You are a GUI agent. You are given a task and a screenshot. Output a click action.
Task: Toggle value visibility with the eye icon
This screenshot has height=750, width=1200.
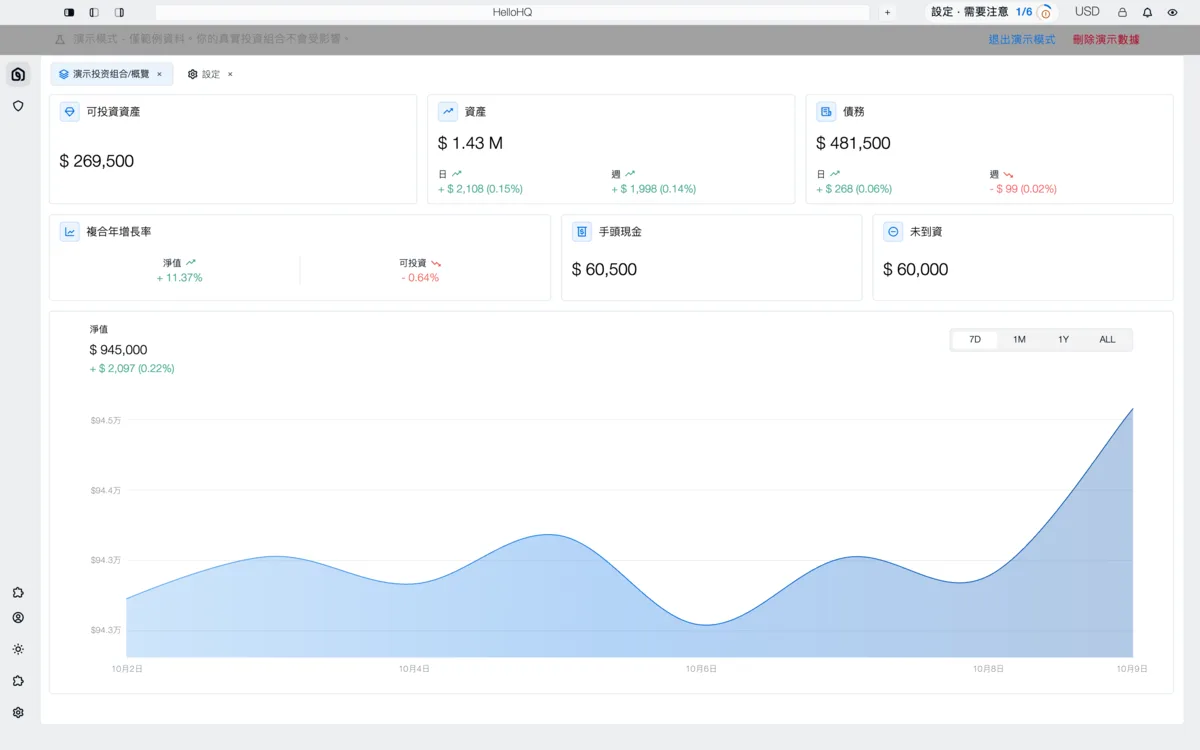(x=1172, y=12)
